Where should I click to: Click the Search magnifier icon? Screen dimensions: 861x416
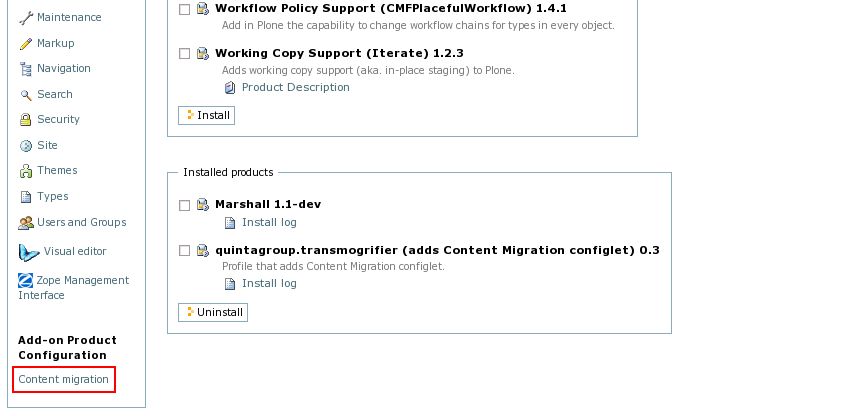(26, 95)
